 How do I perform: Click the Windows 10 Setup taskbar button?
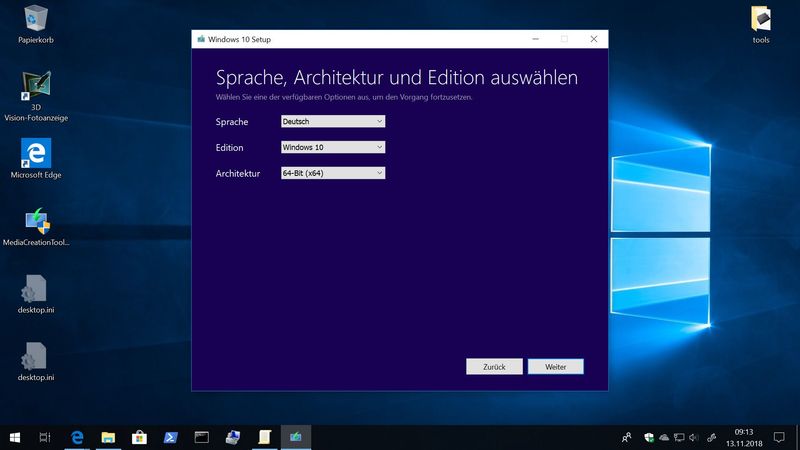[296, 437]
